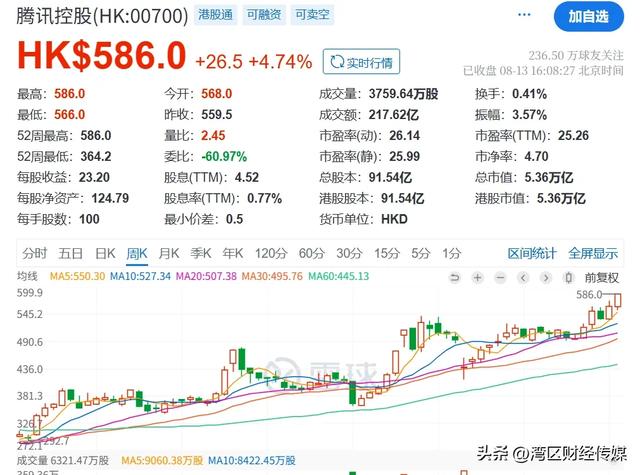Click the 每股净资产 124.79 value
Image resolution: width=640 pixels, height=475 pixels.
(110, 198)
